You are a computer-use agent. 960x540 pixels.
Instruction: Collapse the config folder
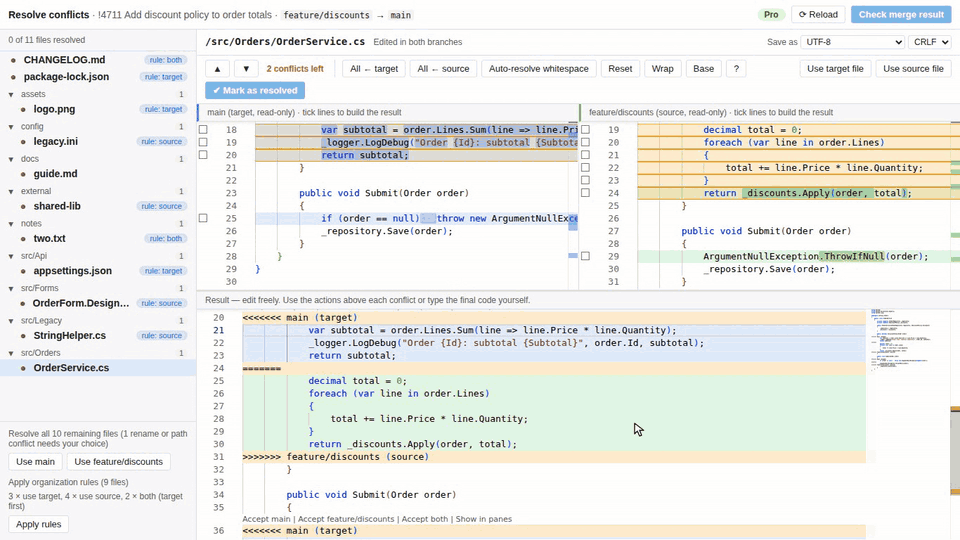[x=11, y=127]
